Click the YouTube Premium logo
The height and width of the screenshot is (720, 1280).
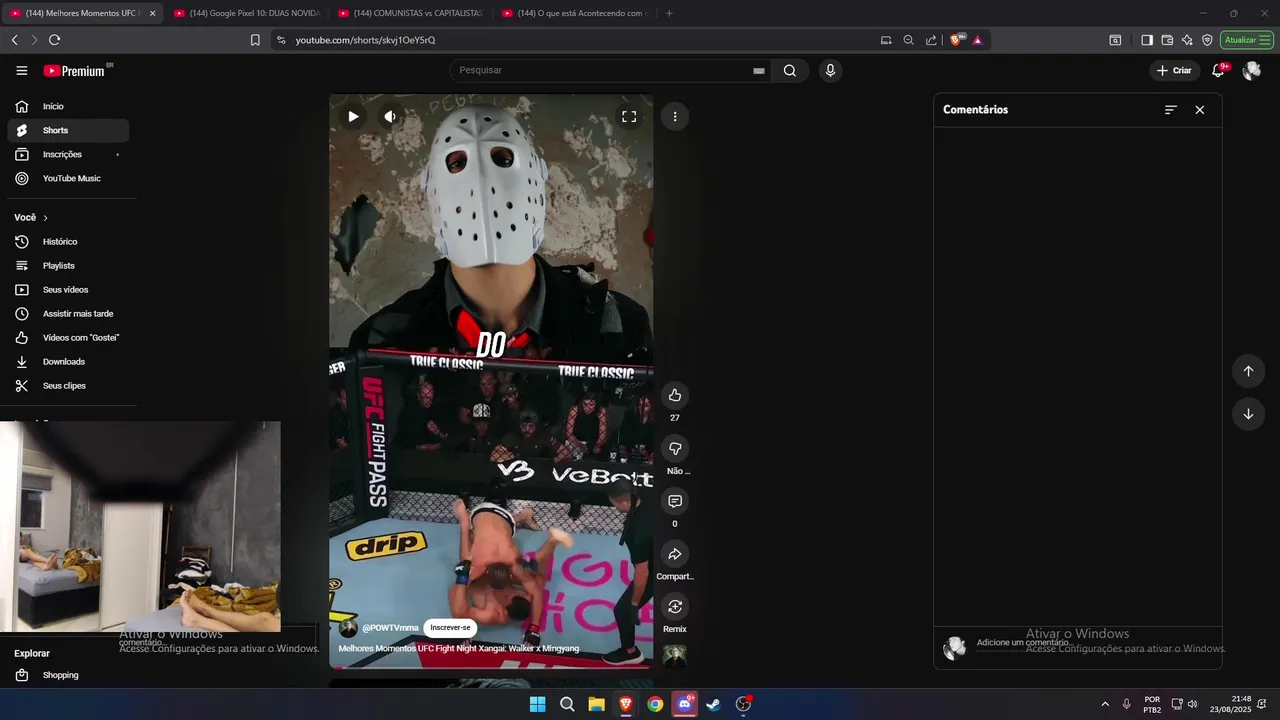[76, 70]
